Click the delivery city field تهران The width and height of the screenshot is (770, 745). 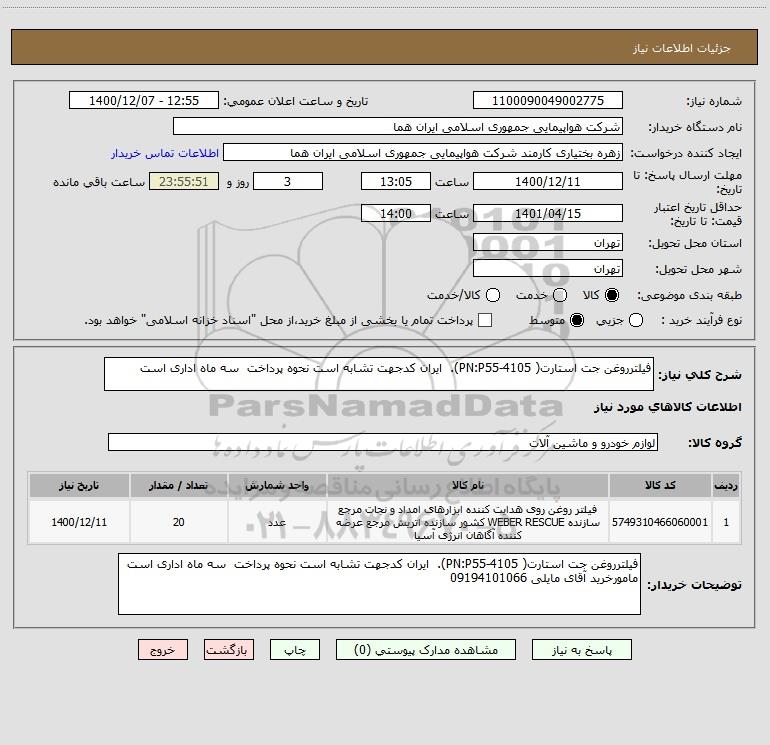548,269
